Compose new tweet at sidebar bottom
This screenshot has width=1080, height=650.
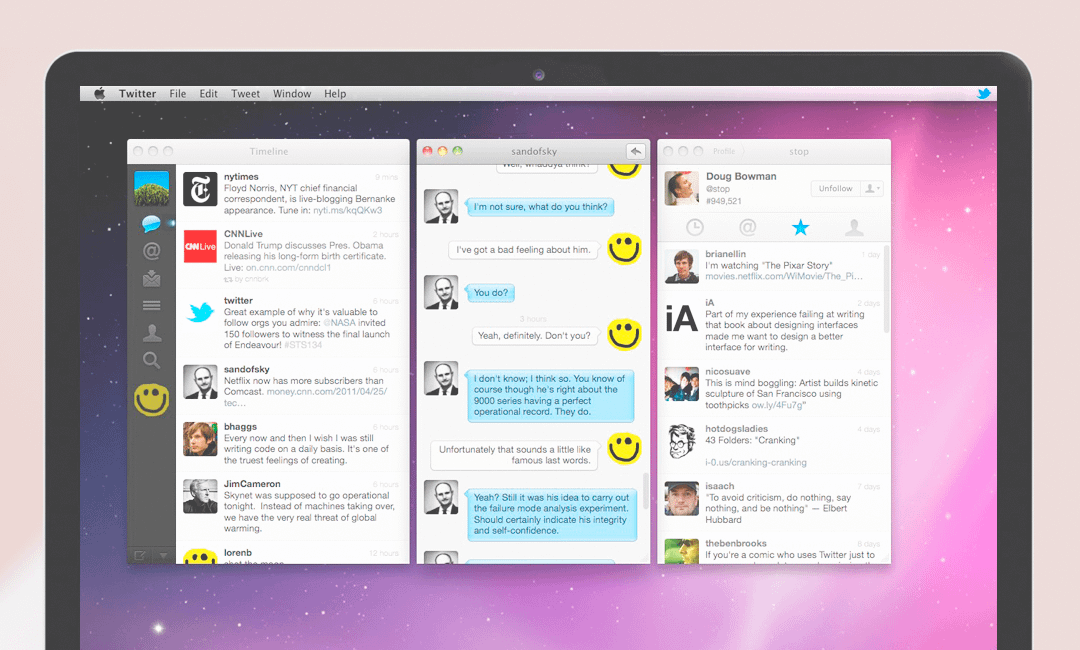[140, 555]
